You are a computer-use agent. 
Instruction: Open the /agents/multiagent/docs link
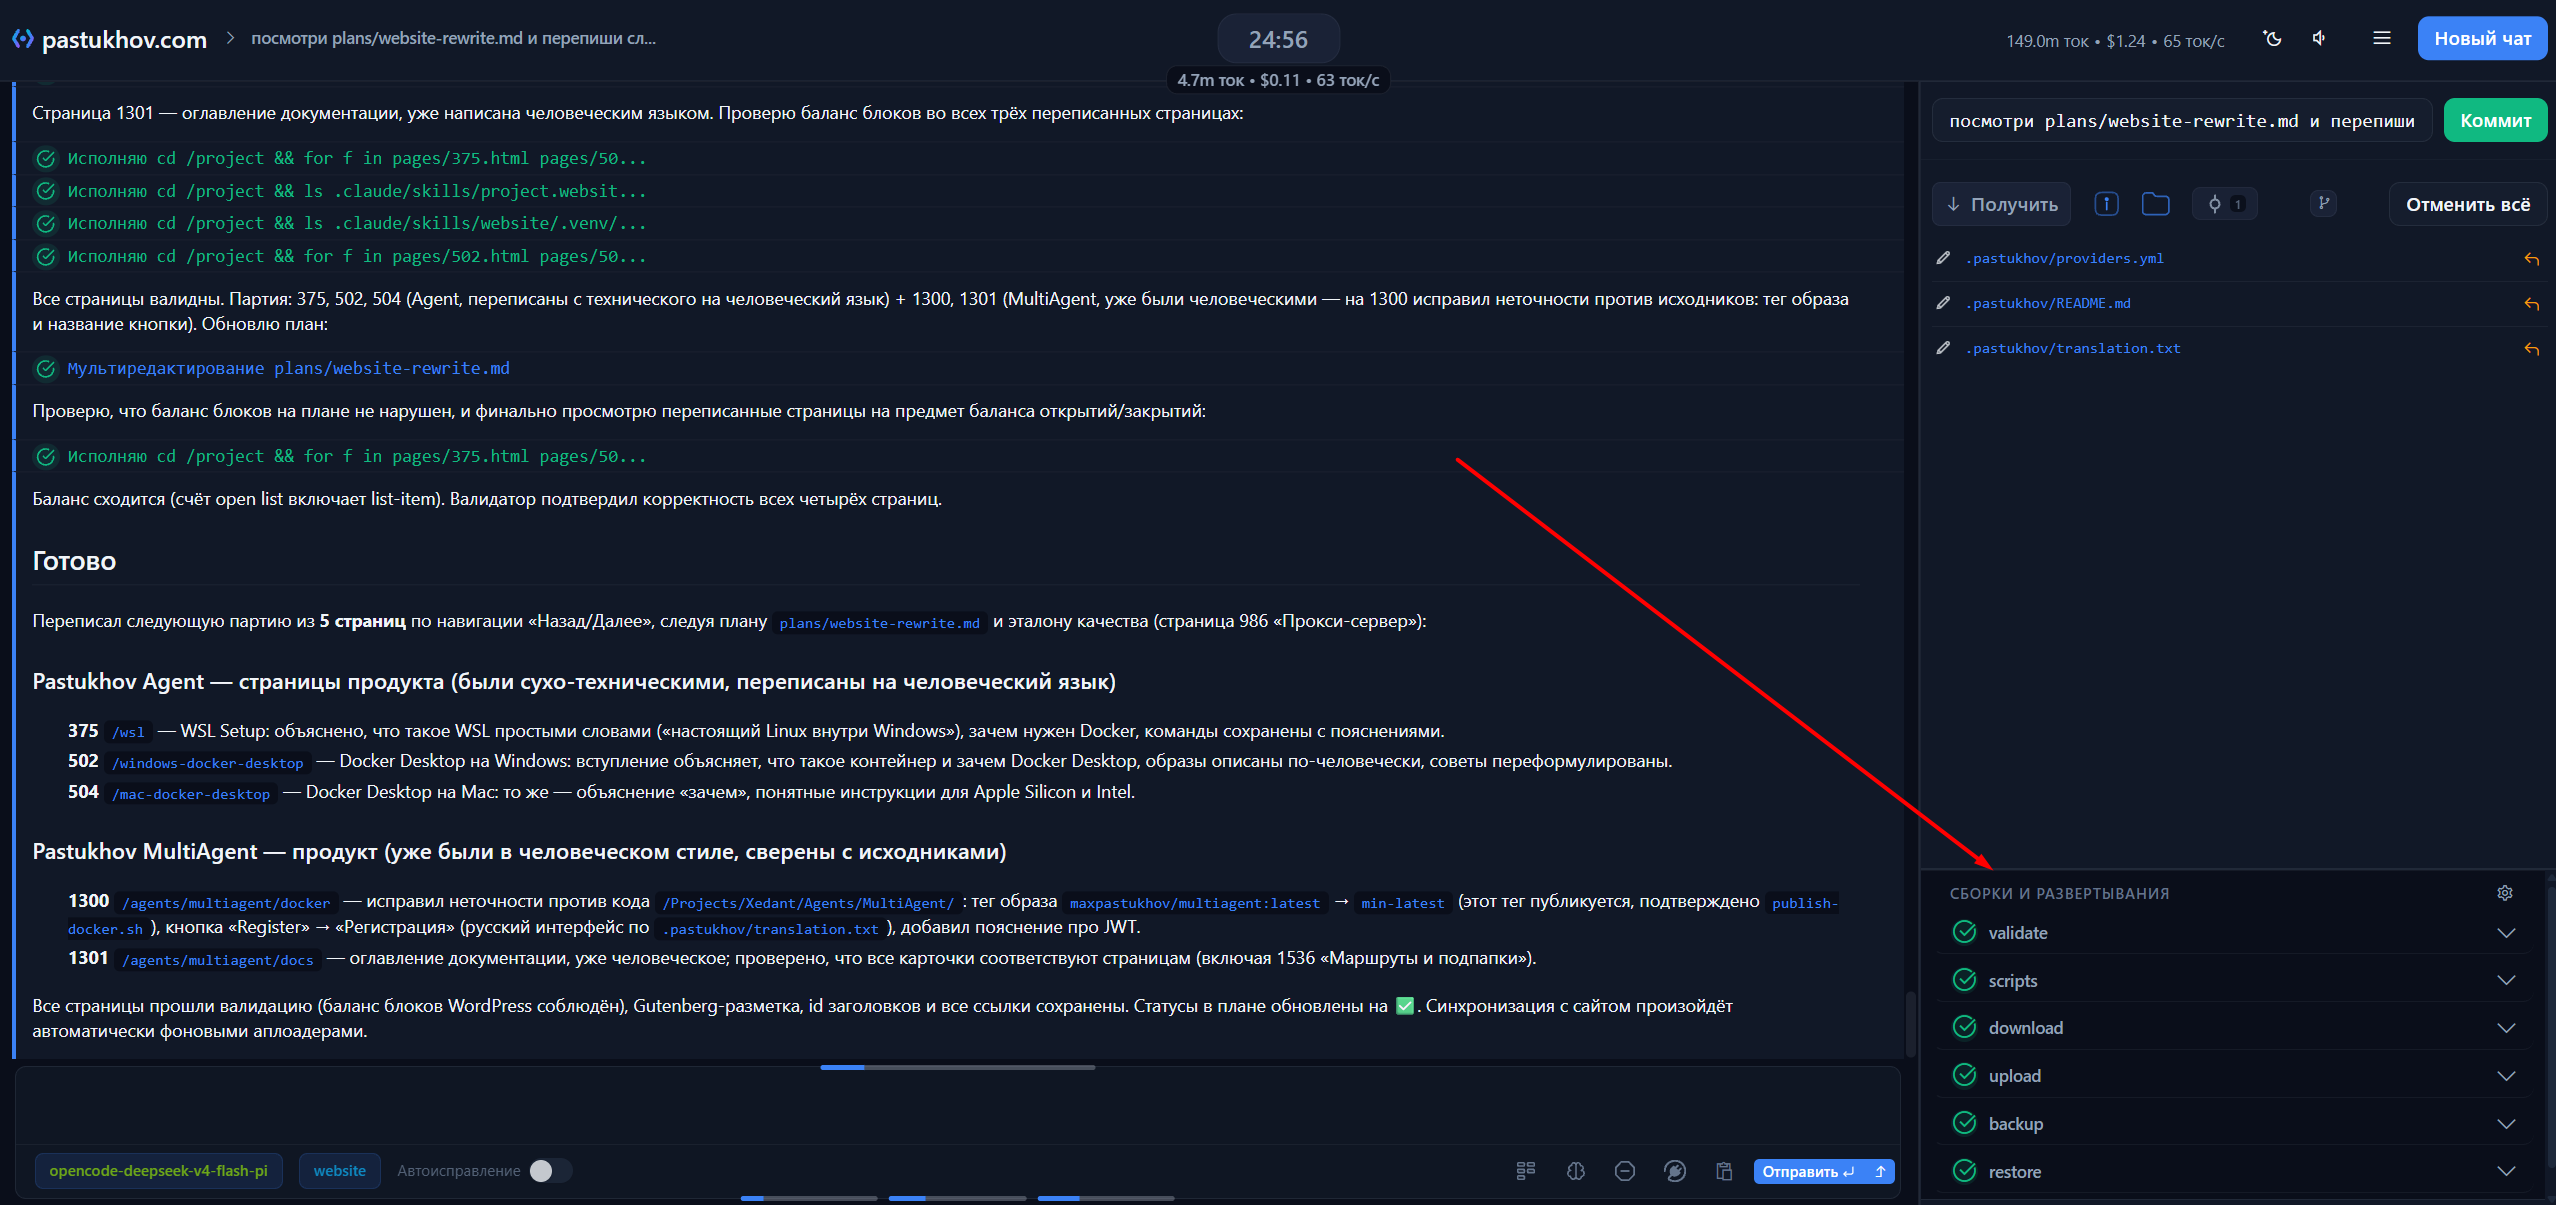[218, 960]
